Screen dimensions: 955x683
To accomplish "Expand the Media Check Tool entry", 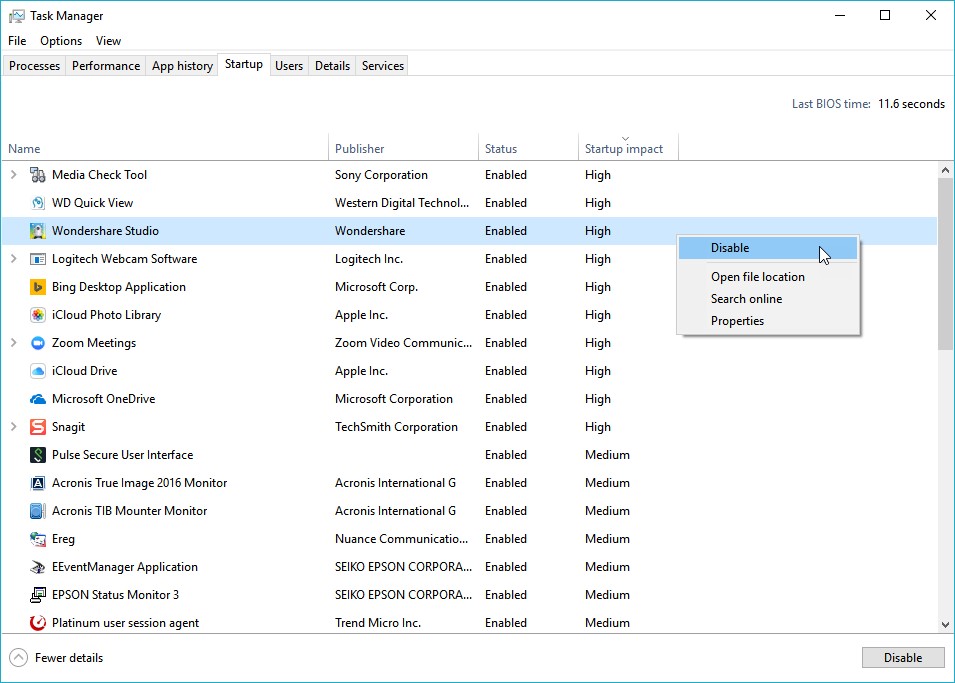I will pos(14,175).
